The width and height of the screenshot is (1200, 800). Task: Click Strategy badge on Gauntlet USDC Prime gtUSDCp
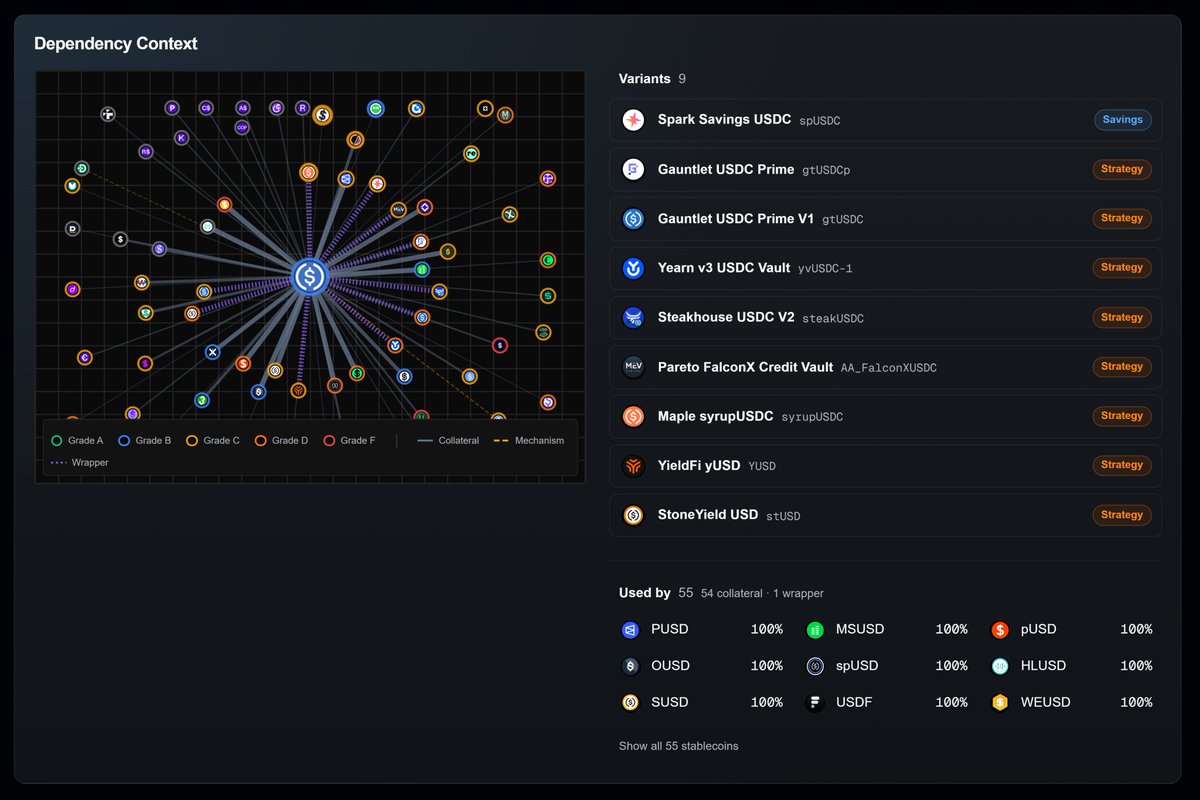(1122, 169)
